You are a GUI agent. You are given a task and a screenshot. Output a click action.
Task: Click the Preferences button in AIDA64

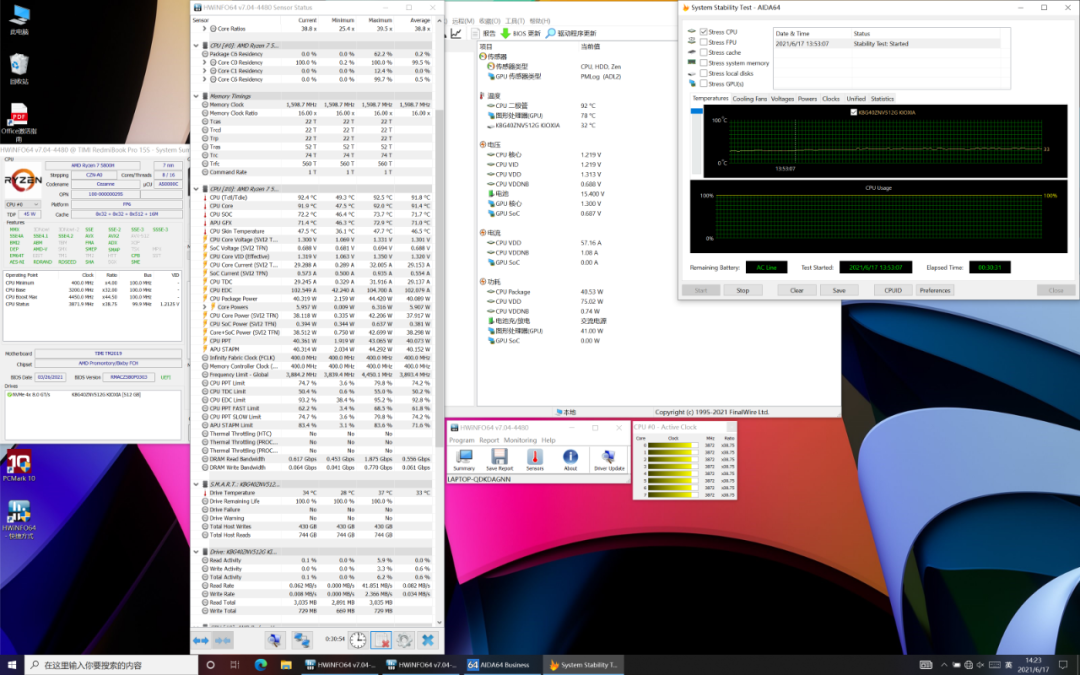tap(934, 290)
